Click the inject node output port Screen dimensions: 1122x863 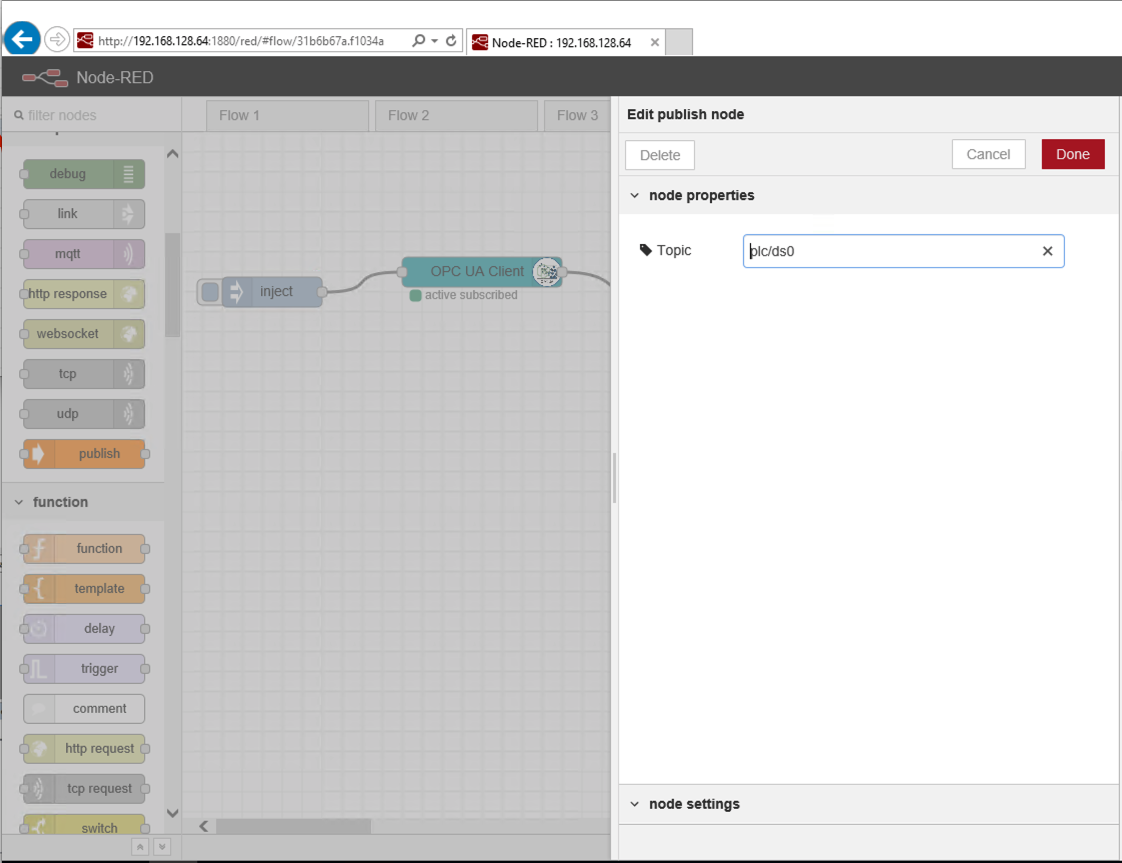pos(323,292)
